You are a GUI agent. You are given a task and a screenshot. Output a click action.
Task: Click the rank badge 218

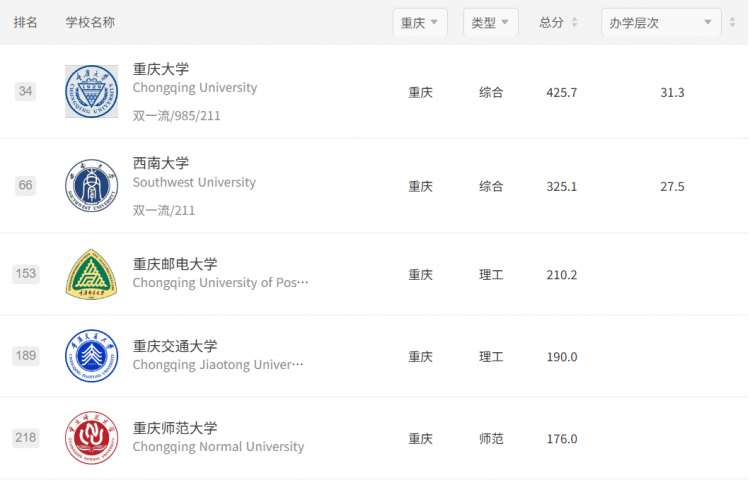(25, 437)
